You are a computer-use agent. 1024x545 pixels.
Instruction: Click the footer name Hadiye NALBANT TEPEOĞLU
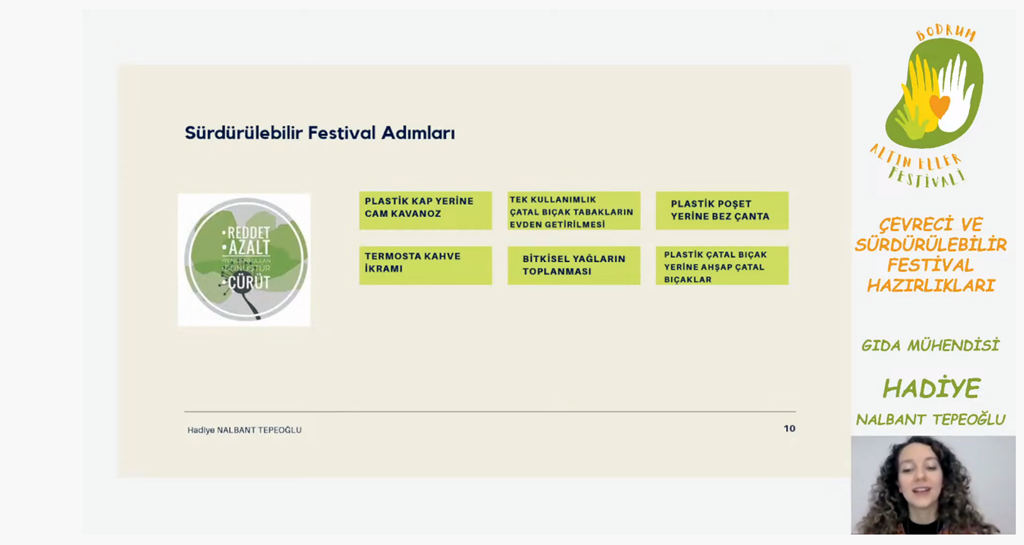click(x=244, y=430)
